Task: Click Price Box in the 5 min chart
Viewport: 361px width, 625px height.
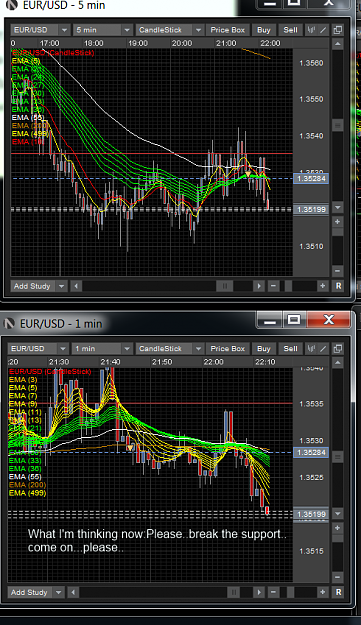Action: [228, 30]
